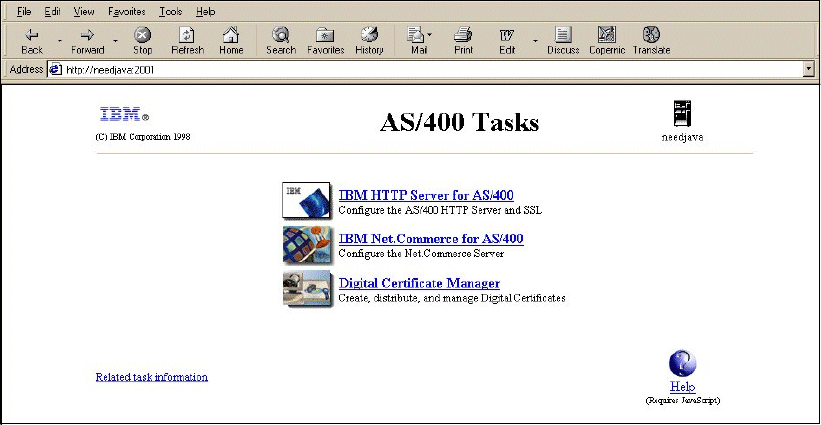
Task: Click the blue Help globe icon
Action: 683,364
